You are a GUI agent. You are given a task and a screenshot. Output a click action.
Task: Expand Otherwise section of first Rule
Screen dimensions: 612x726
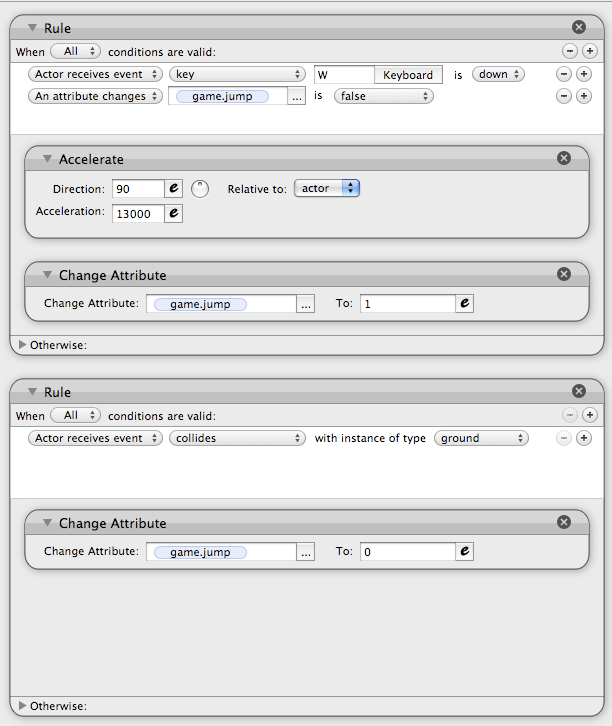click(x=23, y=345)
